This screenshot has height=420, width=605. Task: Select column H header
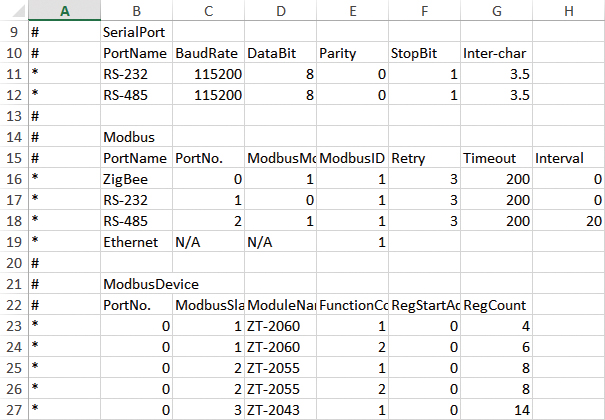[569, 10]
